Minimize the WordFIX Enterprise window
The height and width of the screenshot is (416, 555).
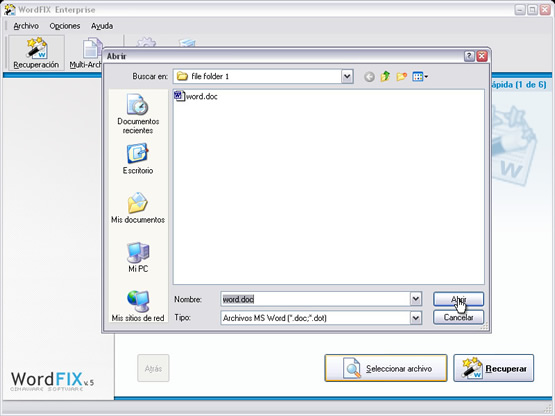click(520, 10)
